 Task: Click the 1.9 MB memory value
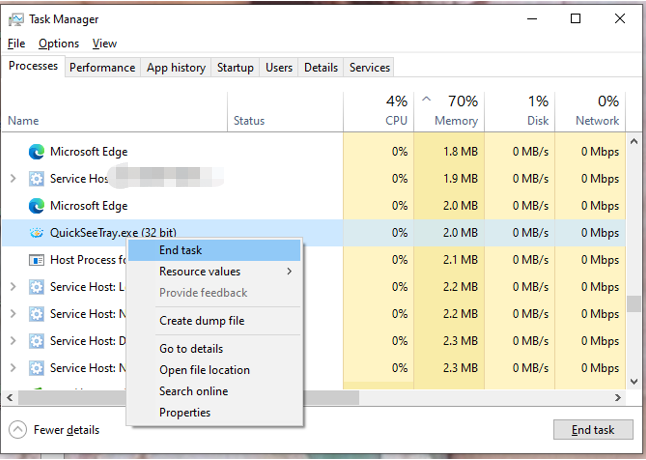[x=460, y=179]
